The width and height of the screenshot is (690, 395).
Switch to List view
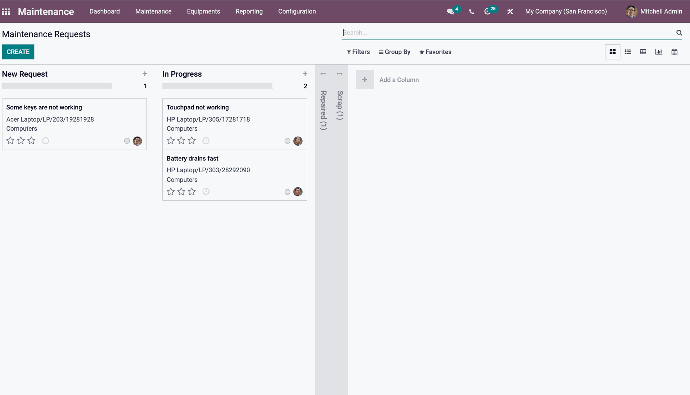(x=628, y=52)
